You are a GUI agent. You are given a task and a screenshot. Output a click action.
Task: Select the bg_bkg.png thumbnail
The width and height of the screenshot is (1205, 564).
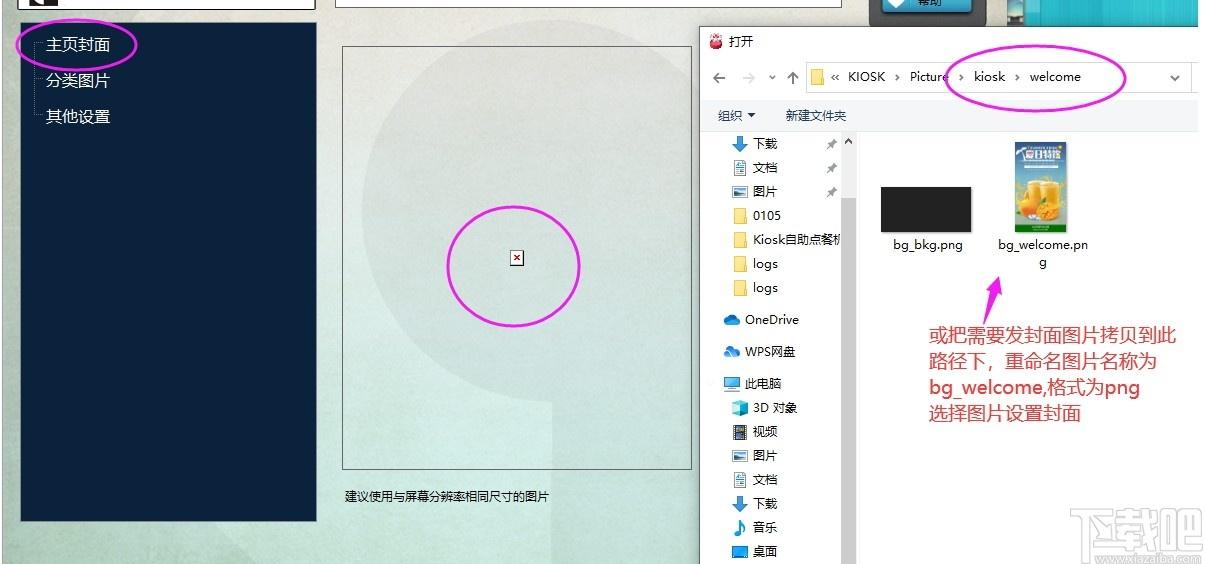pyautogui.click(x=926, y=209)
